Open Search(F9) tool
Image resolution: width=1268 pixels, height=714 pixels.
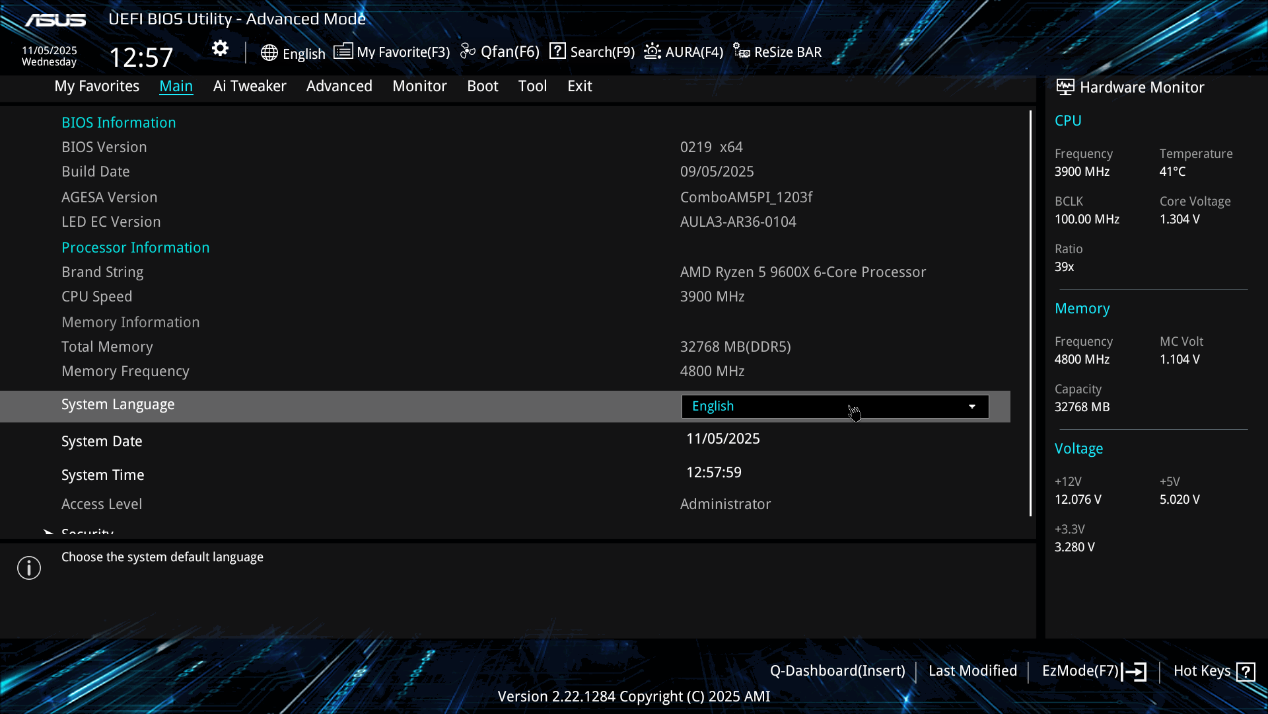(592, 52)
